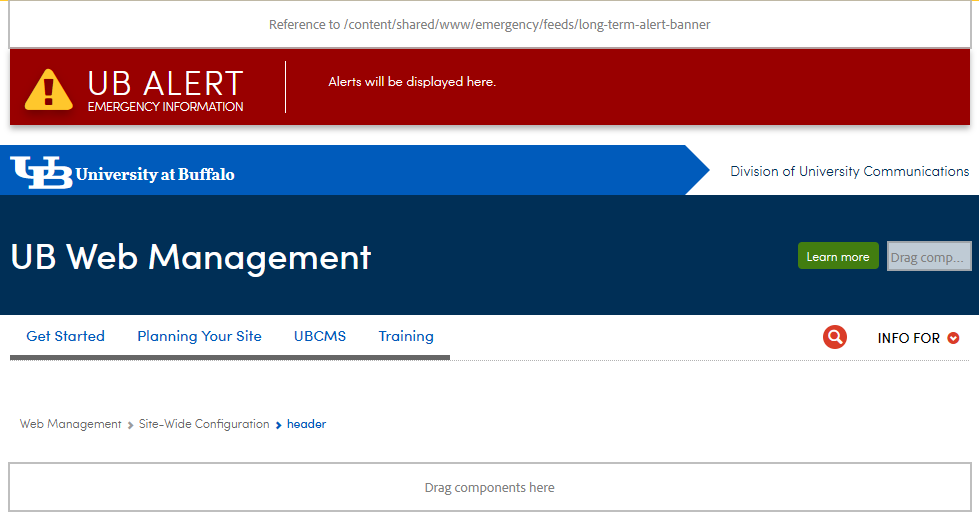Viewport: 979px width, 522px height.
Task: Click the red search magnifier icon
Action: [x=834, y=338]
